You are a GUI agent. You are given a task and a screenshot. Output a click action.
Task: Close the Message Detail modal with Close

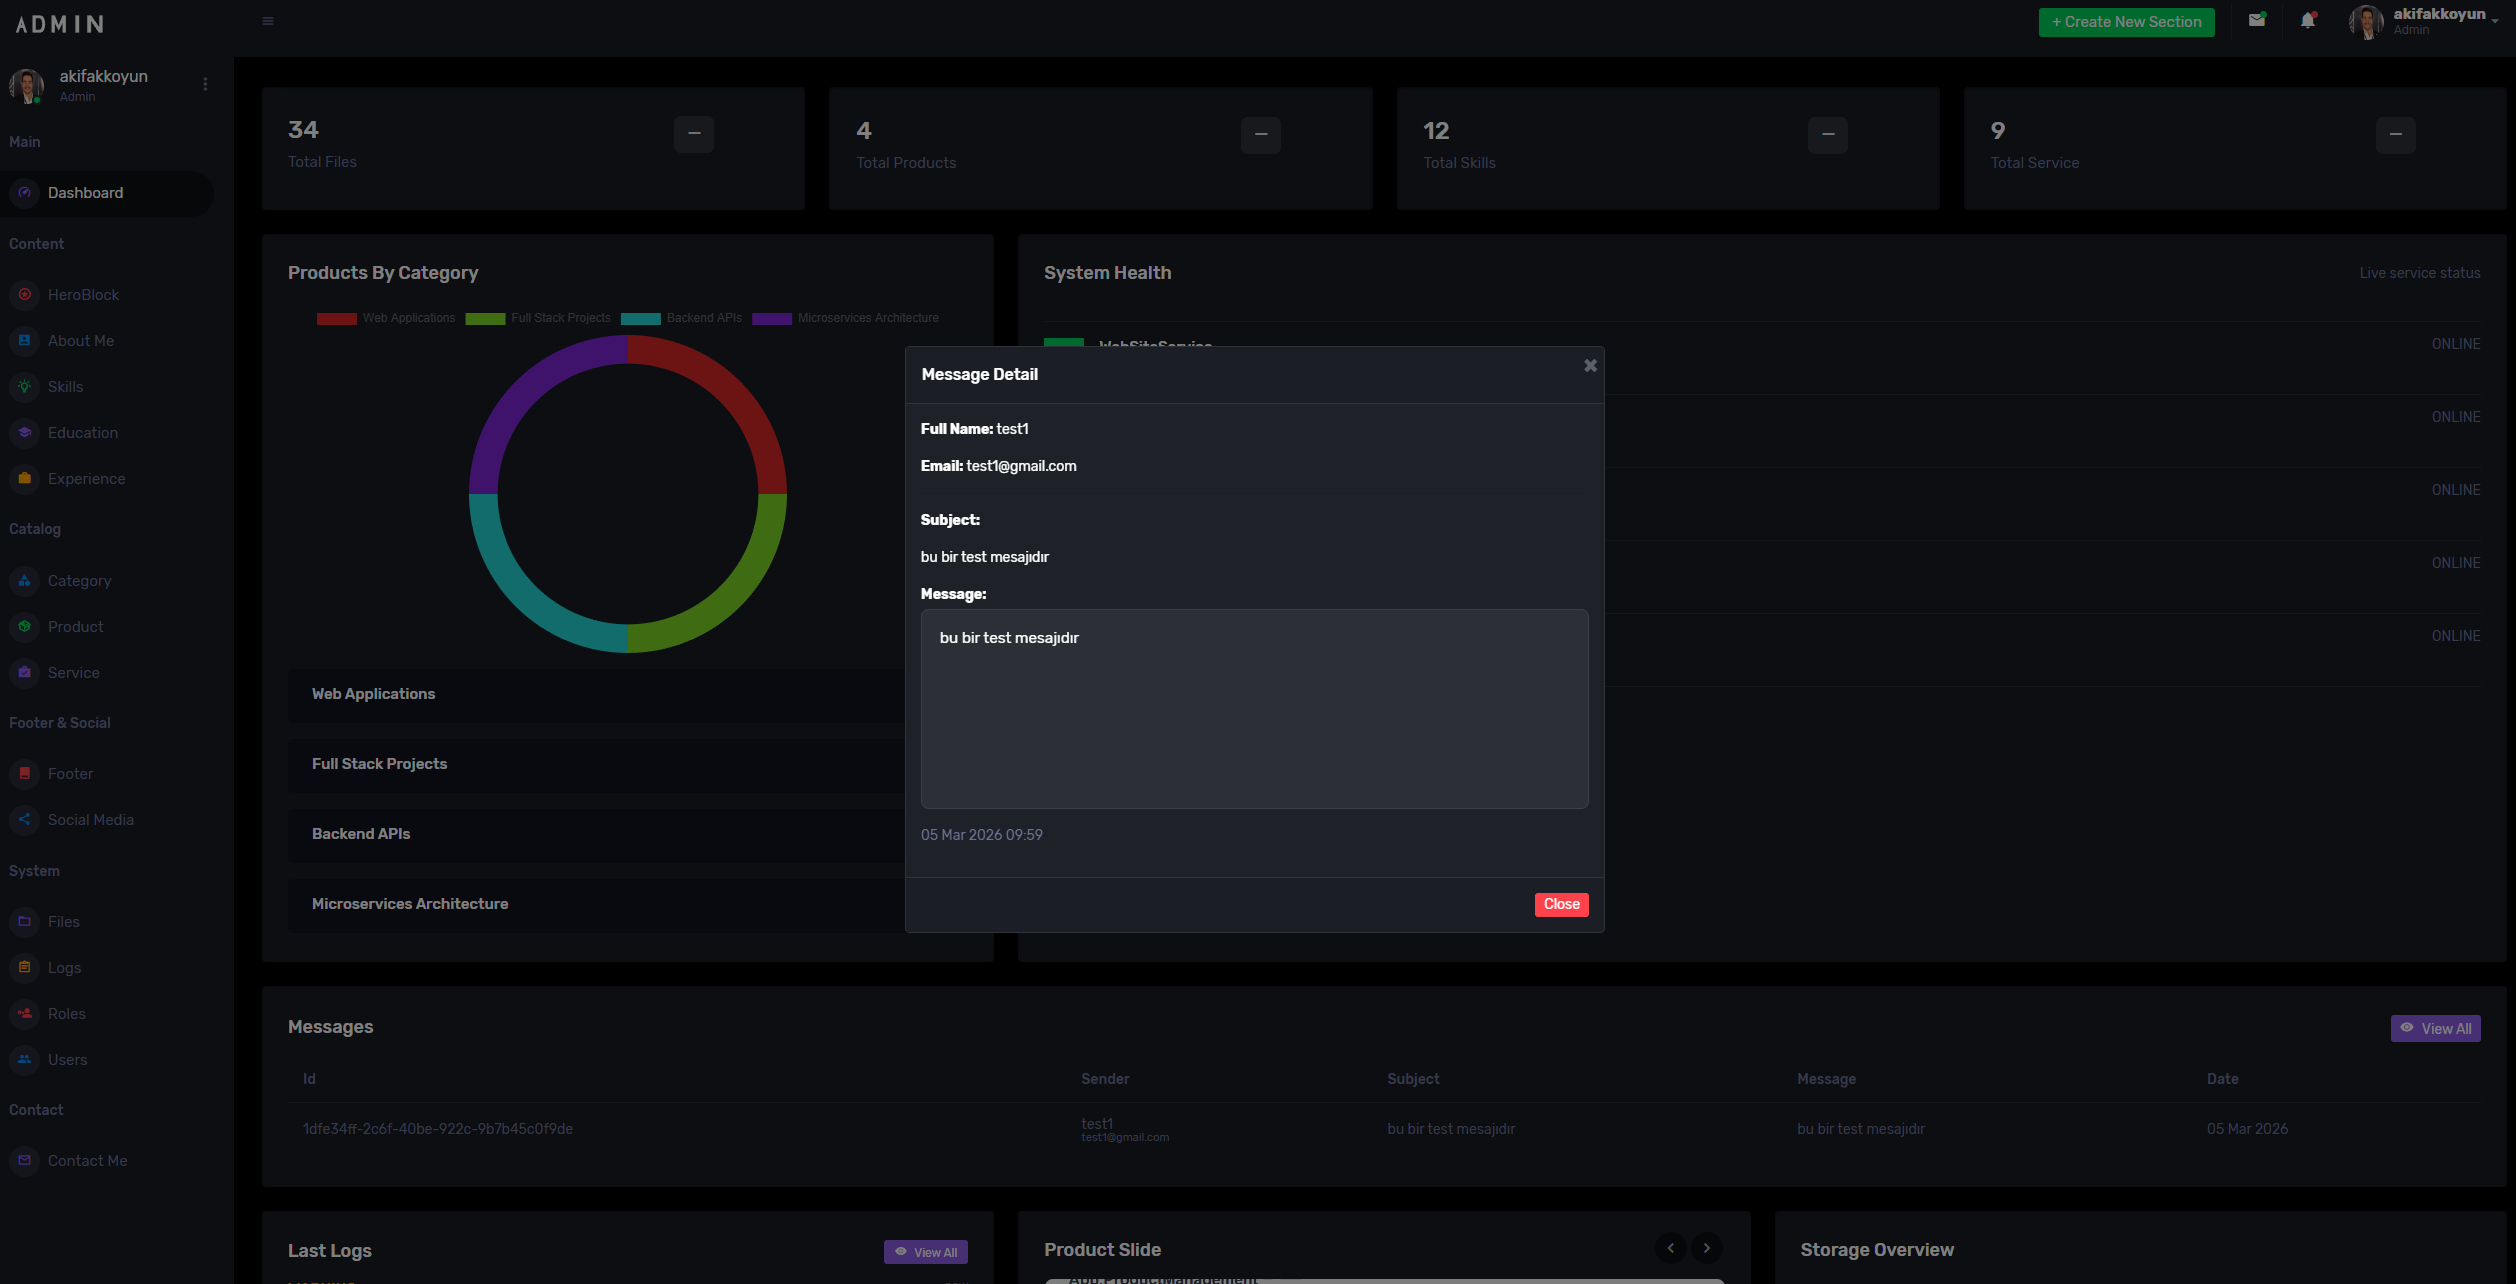(1561, 904)
